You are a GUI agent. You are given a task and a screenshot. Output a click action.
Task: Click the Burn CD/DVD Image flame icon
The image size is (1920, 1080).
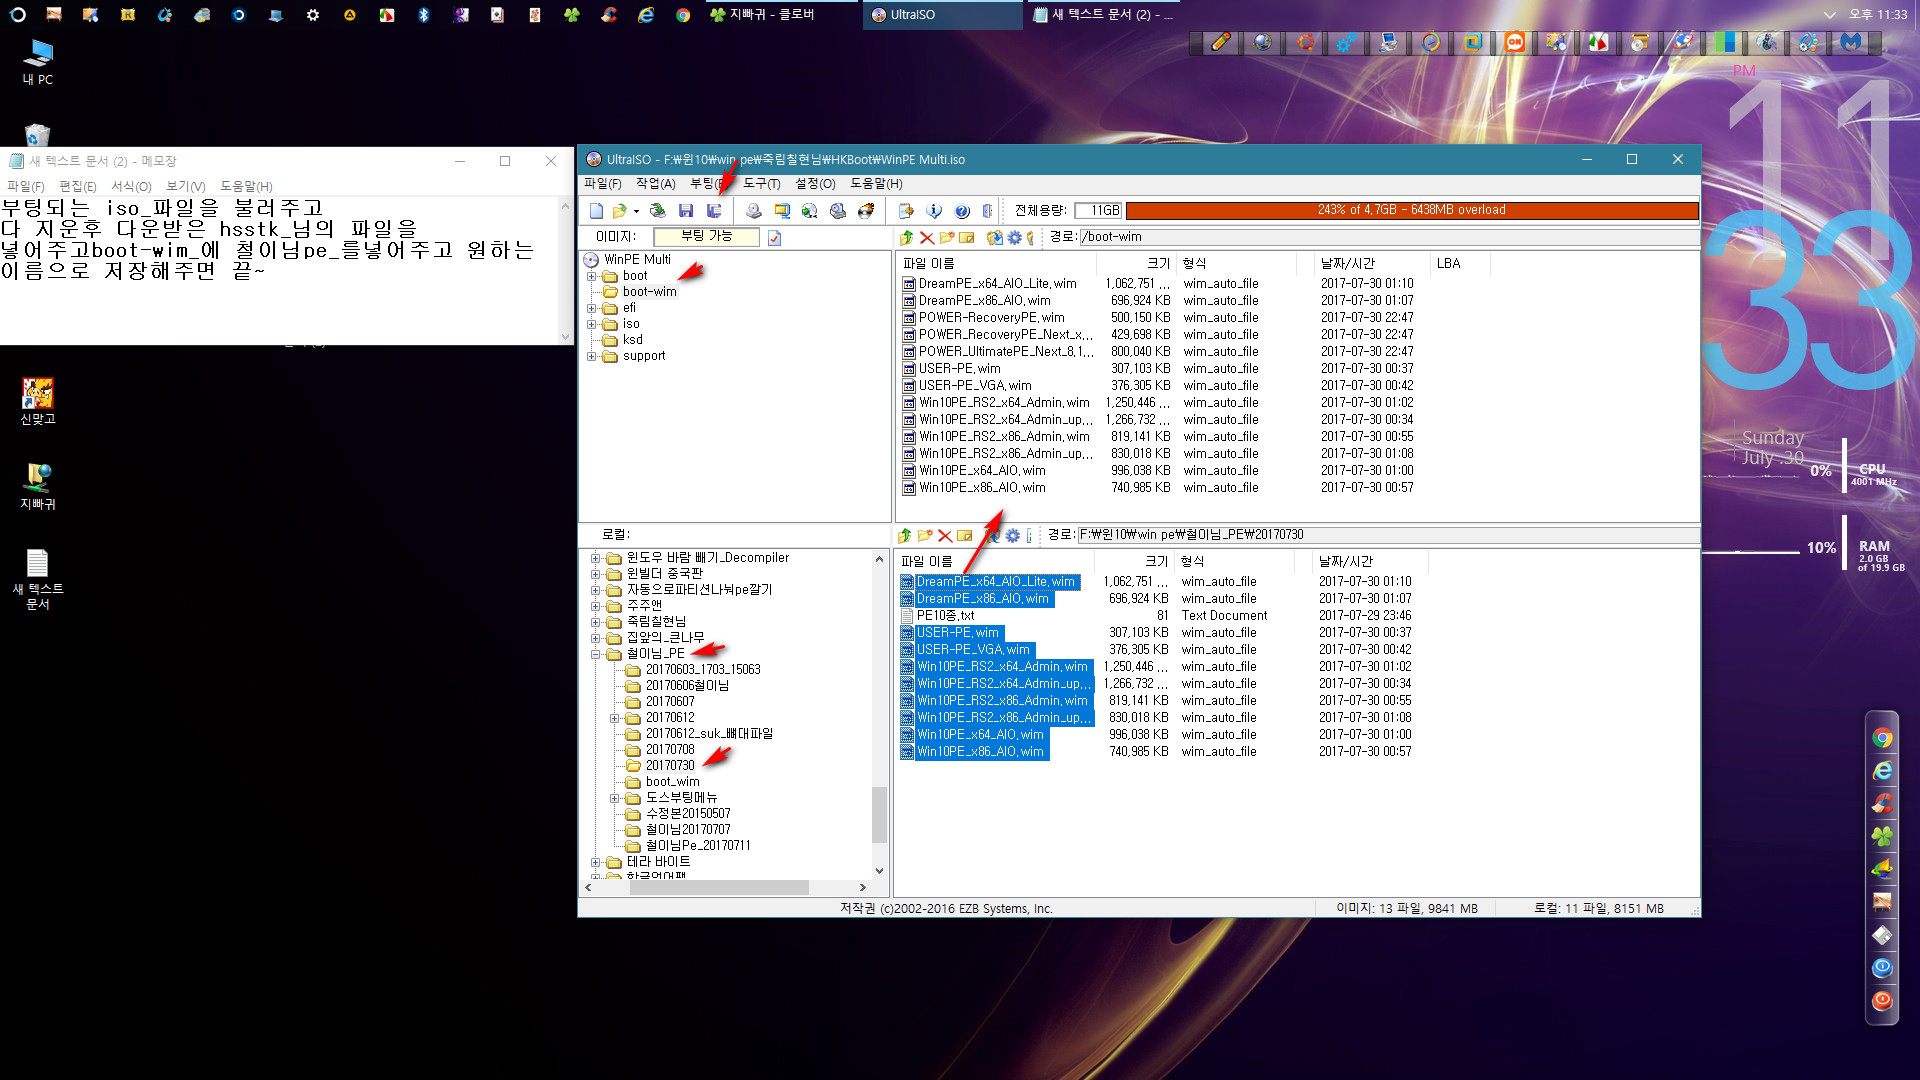pyautogui.click(x=866, y=211)
